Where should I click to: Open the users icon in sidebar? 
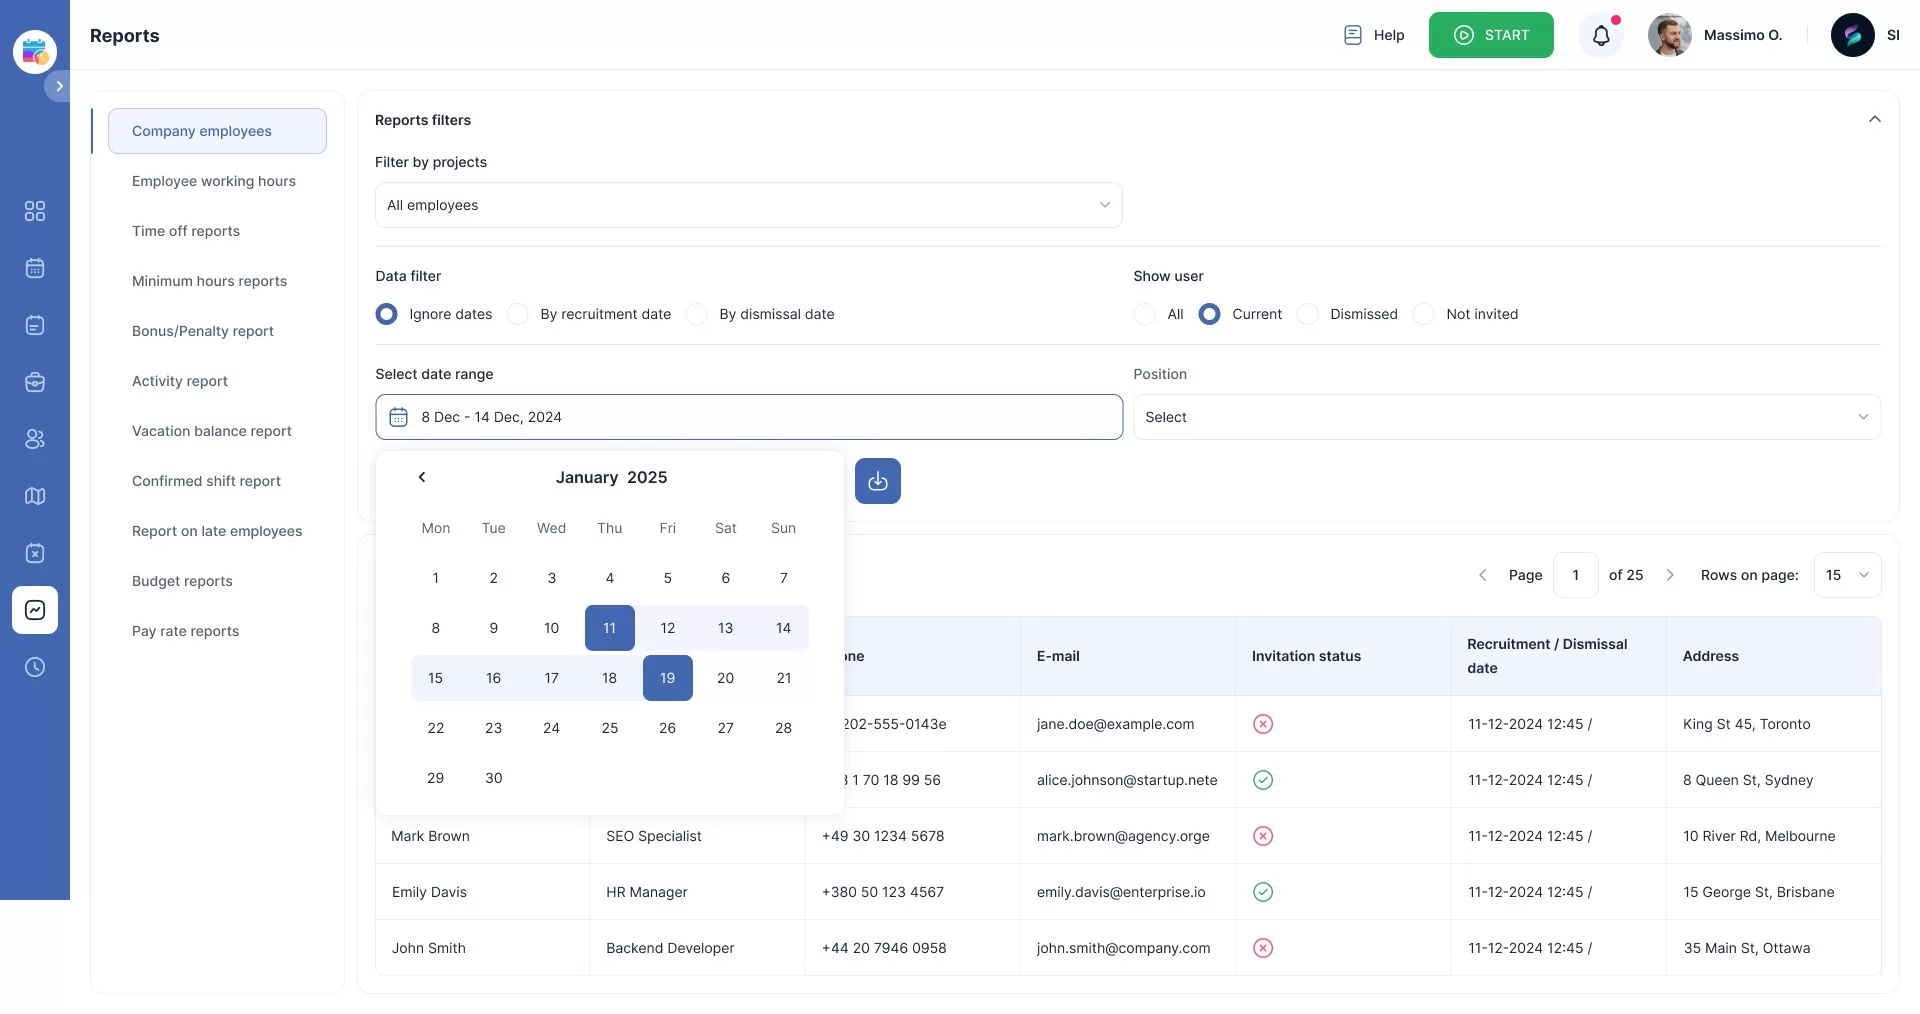35,439
